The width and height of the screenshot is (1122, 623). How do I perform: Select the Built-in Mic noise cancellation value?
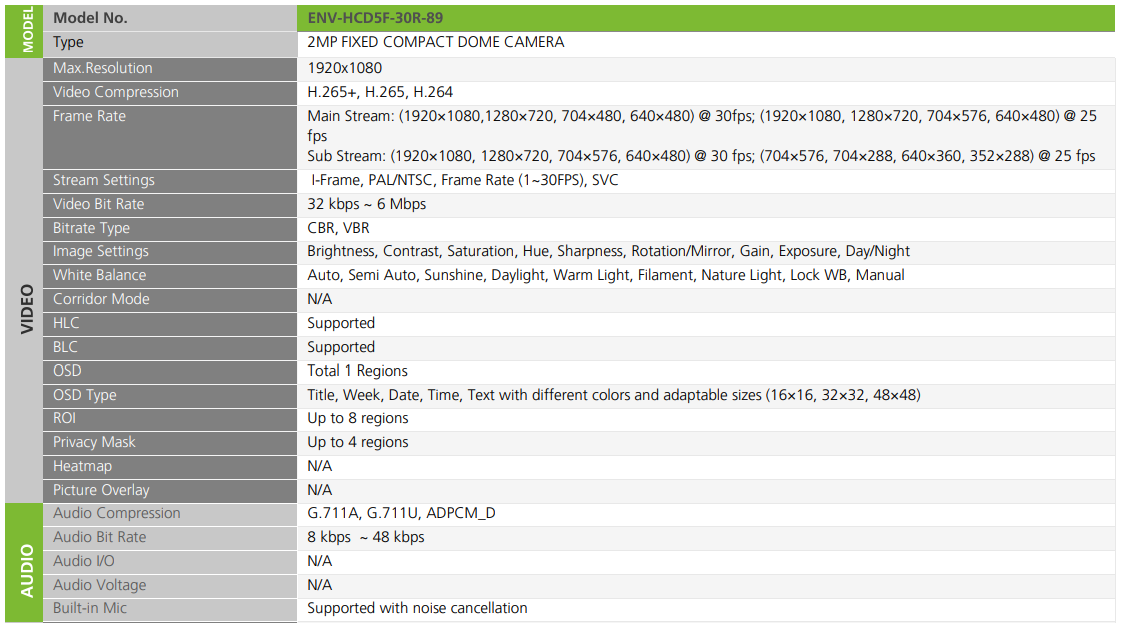(x=417, y=608)
